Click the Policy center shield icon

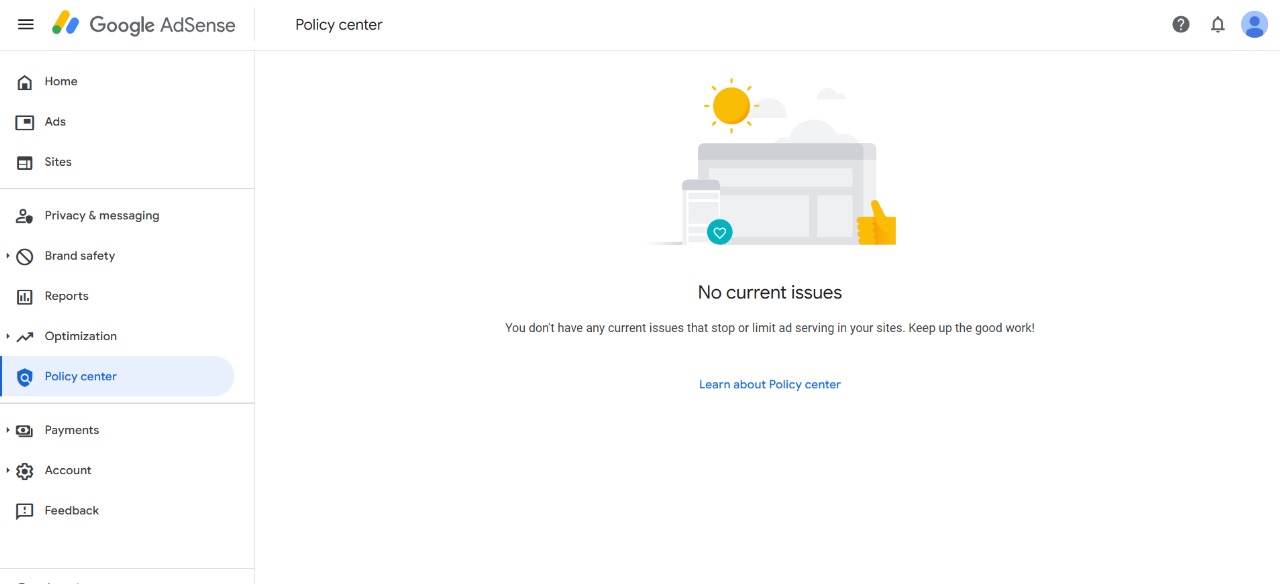pos(25,377)
